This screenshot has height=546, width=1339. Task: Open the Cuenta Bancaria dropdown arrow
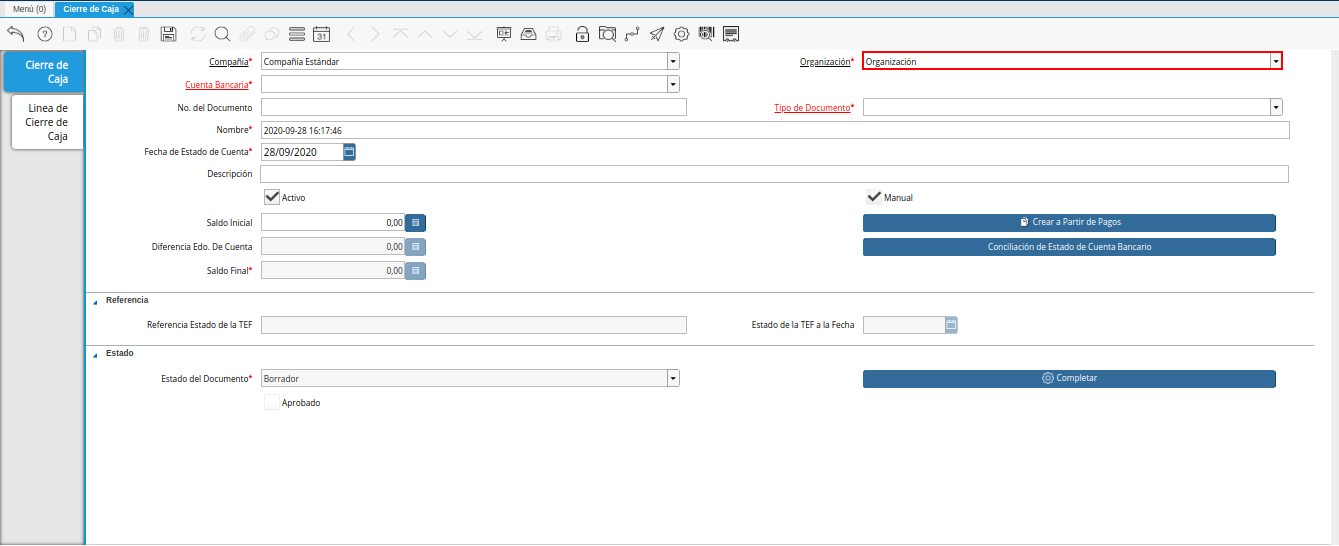click(673, 84)
